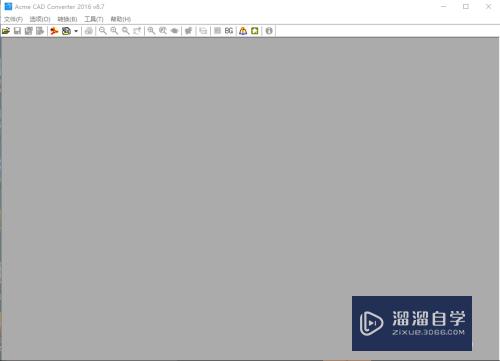
Task: Click the red PDF convert icon
Action: [54, 31]
